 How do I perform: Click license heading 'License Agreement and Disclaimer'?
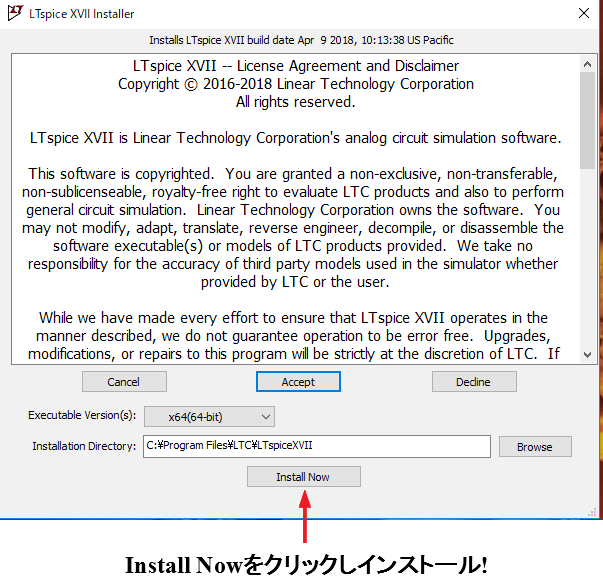click(x=348, y=66)
